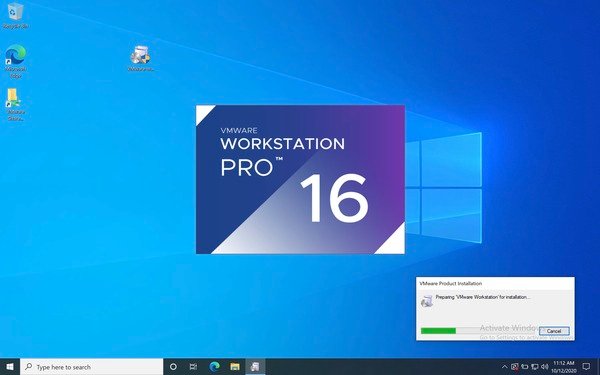Cancel the VMware product installation
The height and width of the screenshot is (375, 600).
(x=554, y=331)
